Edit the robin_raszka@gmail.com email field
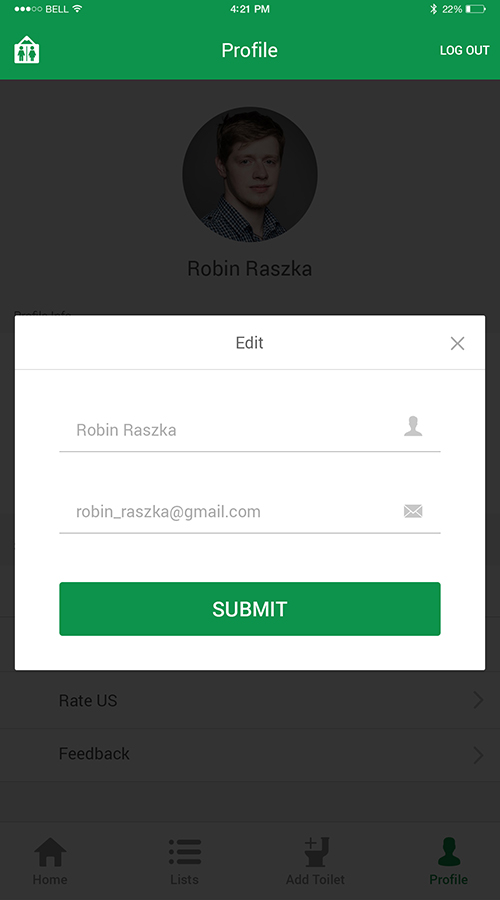Image resolution: width=500 pixels, height=900 pixels. [250, 511]
